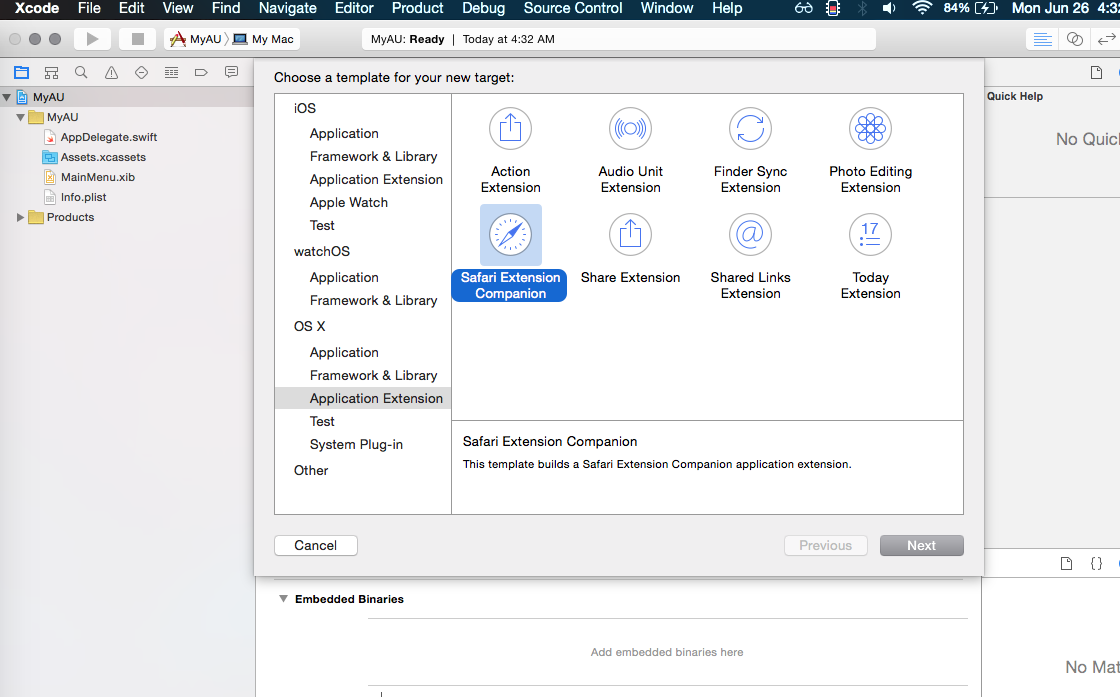Image resolution: width=1120 pixels, height=697 pixels.
Task: Choose the Share Extension template
Action: click(x=630, y=249)
